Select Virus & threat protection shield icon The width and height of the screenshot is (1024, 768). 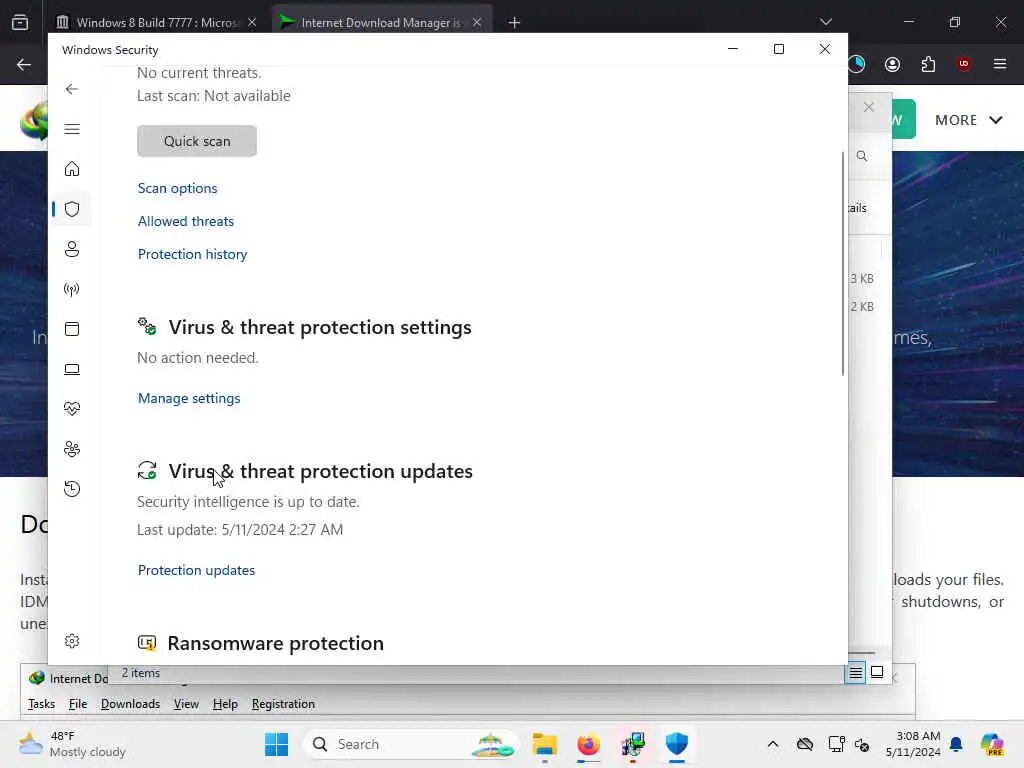coord(72,209)
